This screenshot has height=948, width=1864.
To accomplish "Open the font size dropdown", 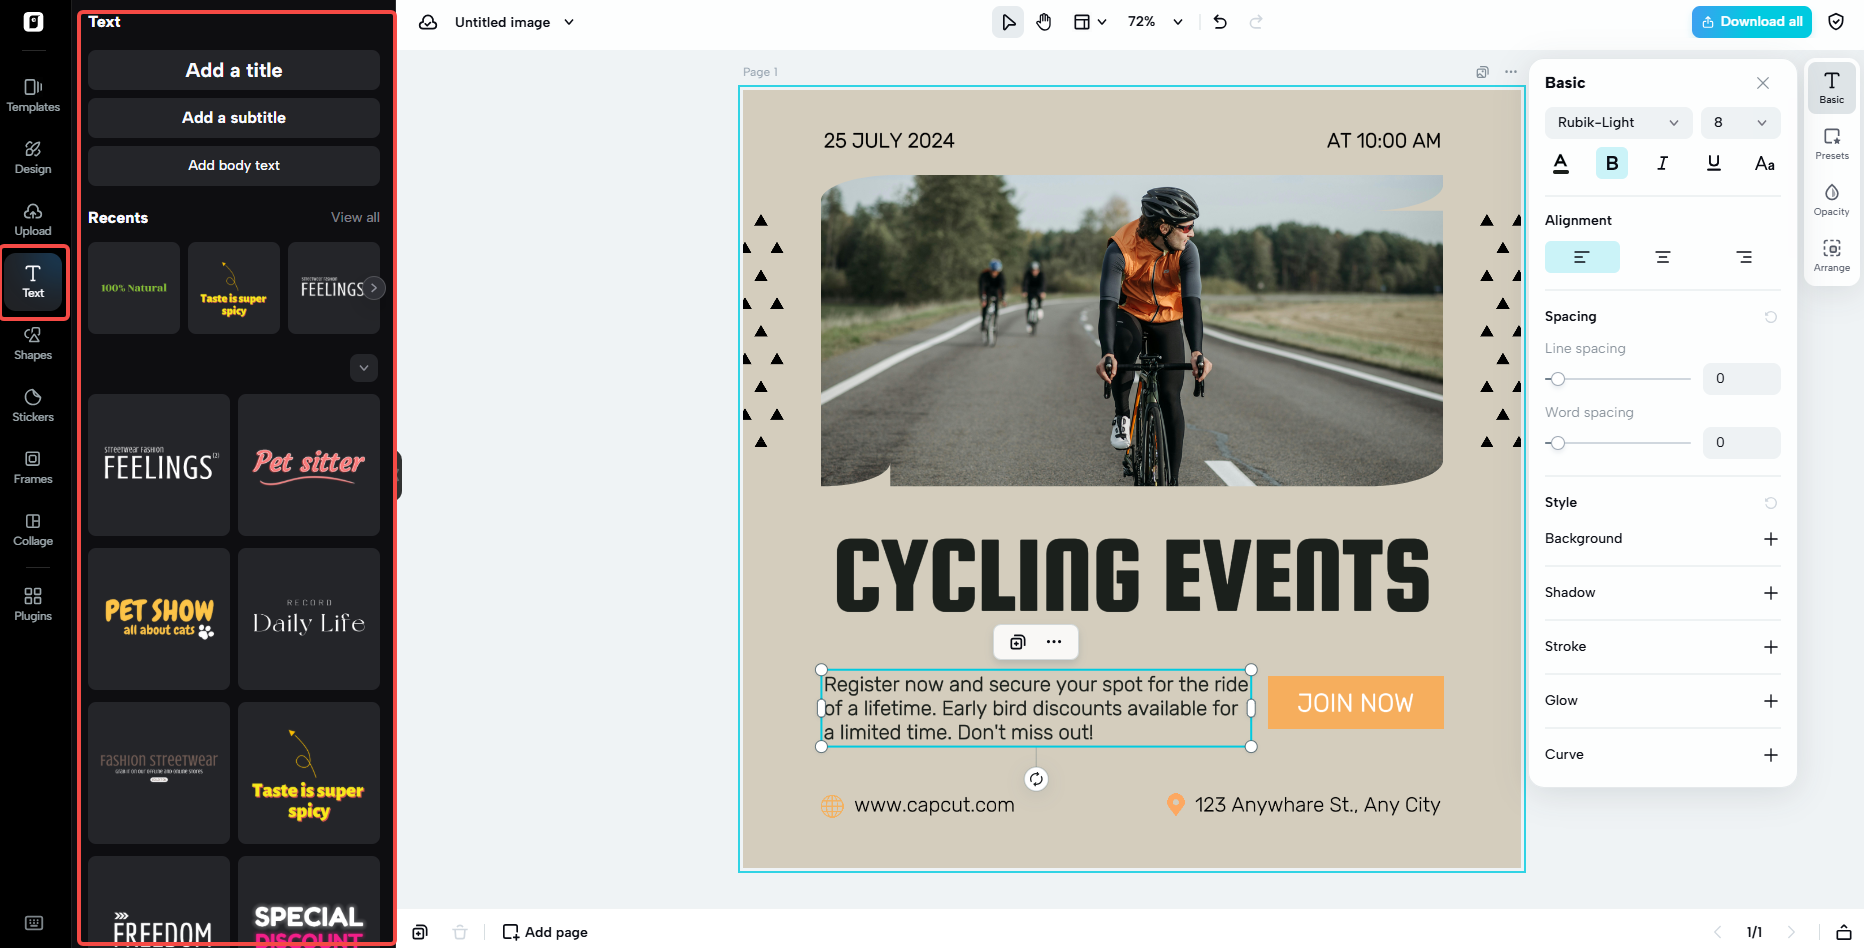I will pos(1741,123).
